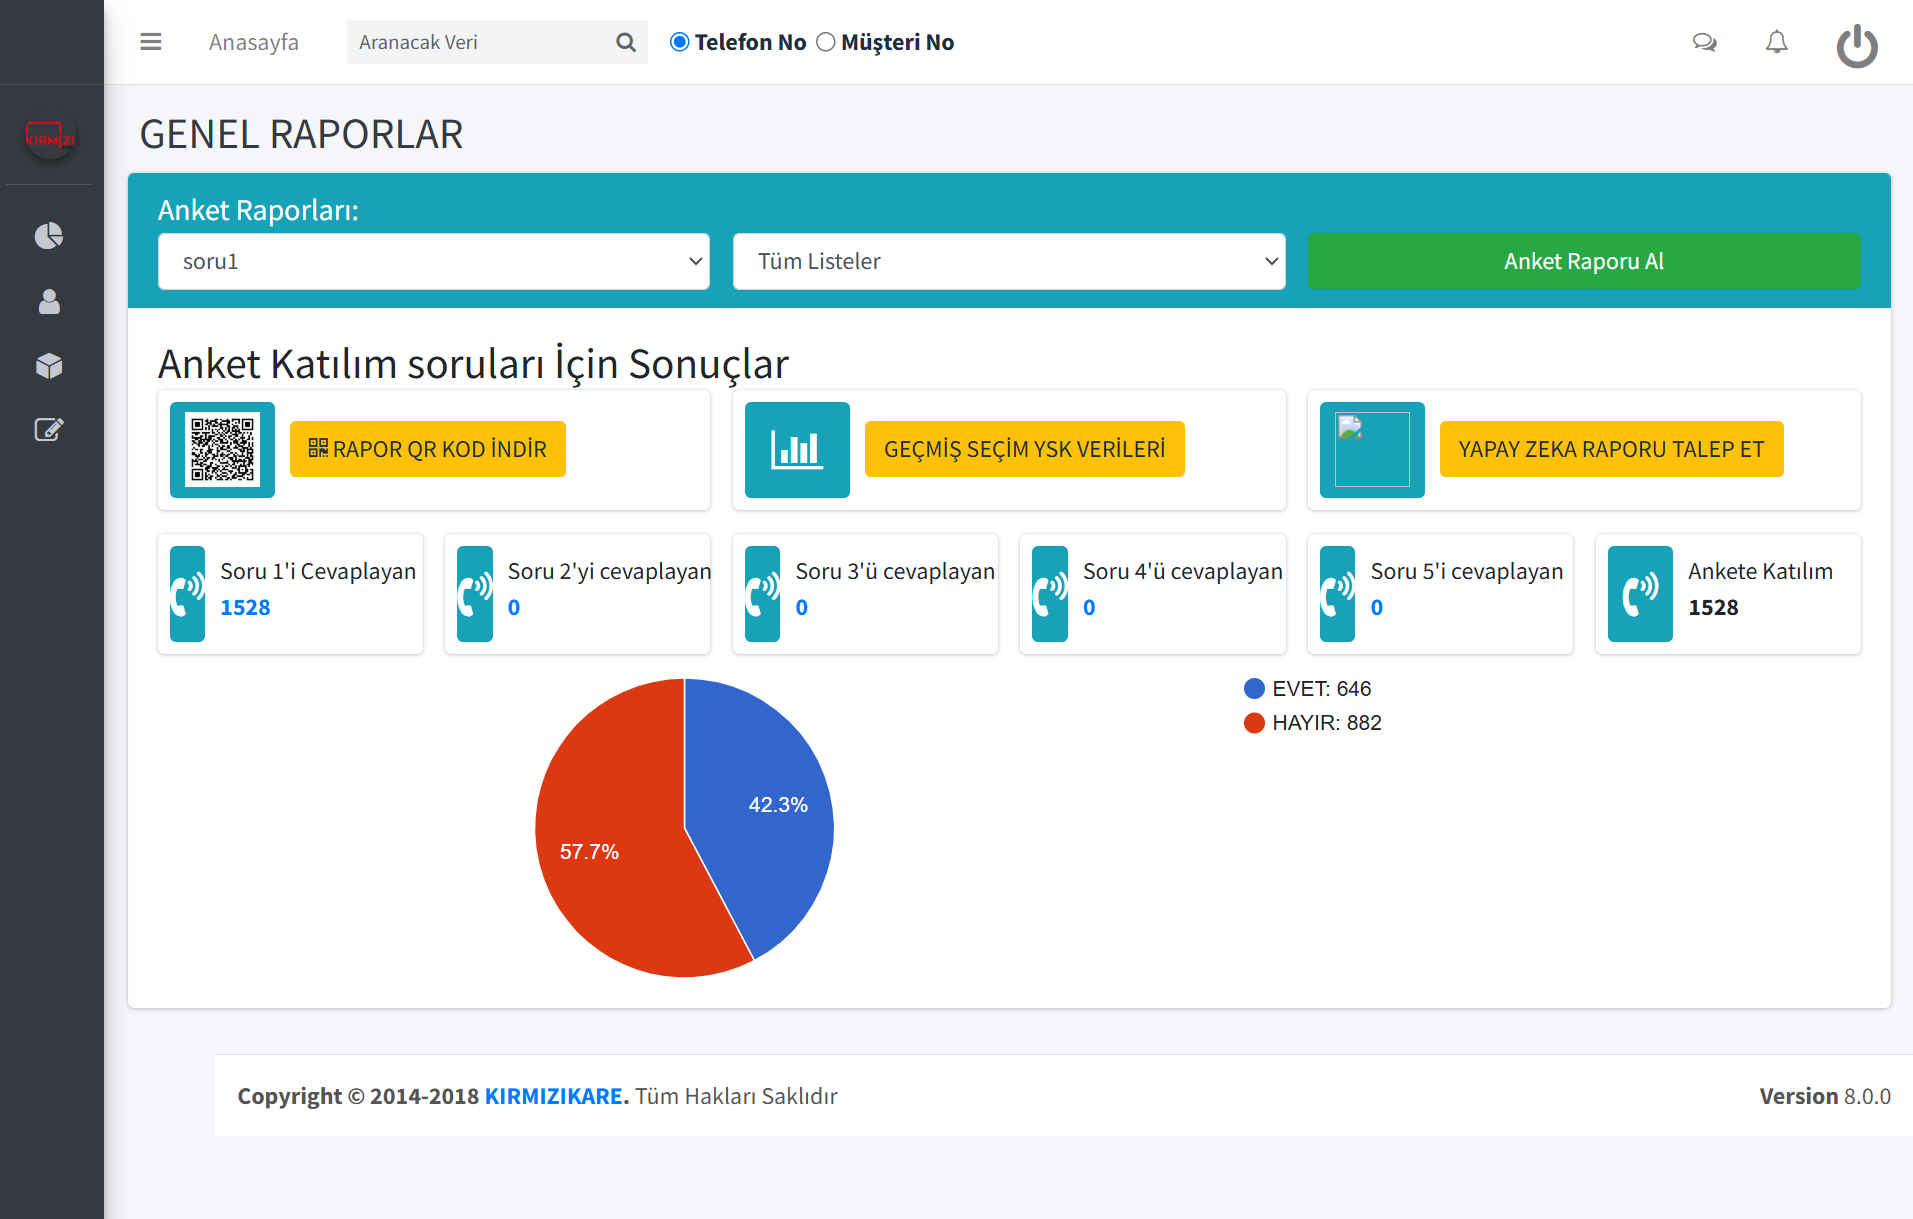The image size is (1913, 1219).
Task: Open the chat messages icon
Action: 1704,42
